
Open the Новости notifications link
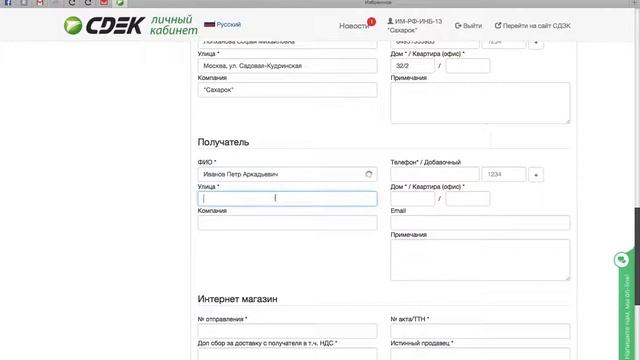click(x=354, y=26)
